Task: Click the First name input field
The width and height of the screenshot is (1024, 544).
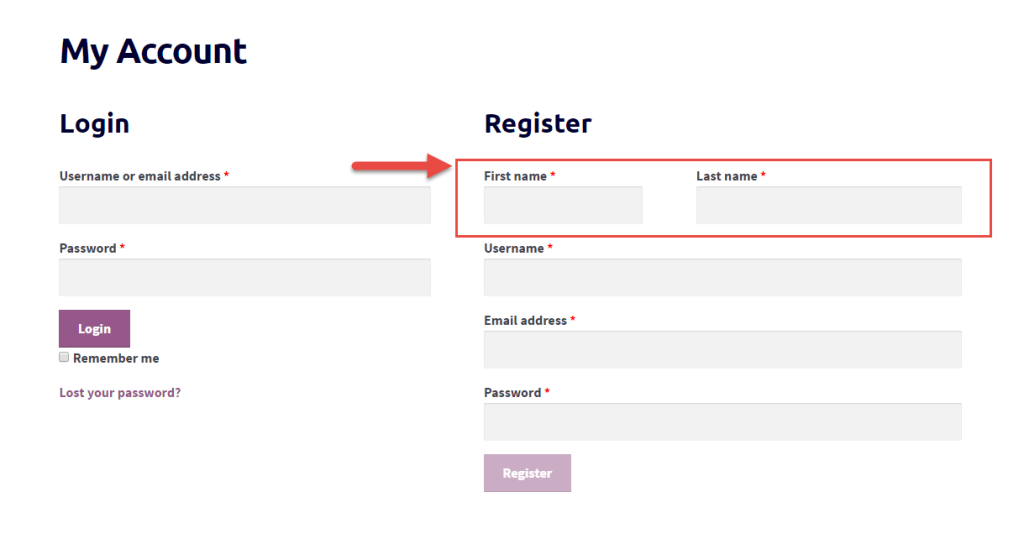Action: click(x=563, y=205)
